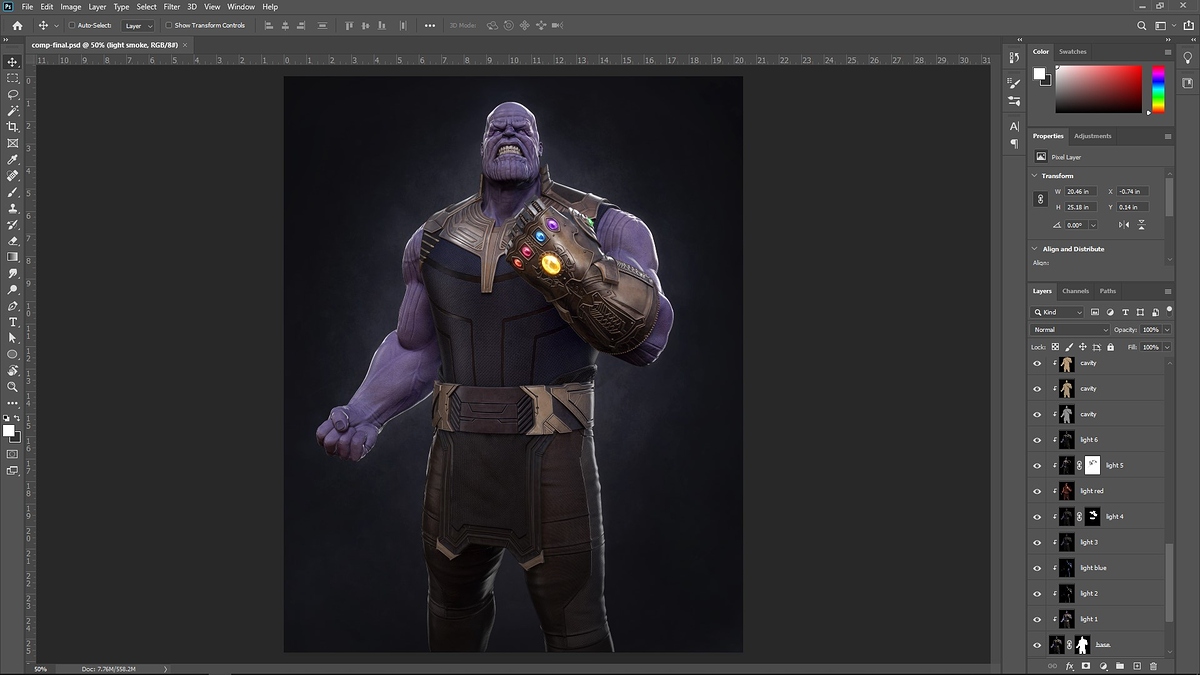Select the Move tool in the left toolbar

pos(13,62)
